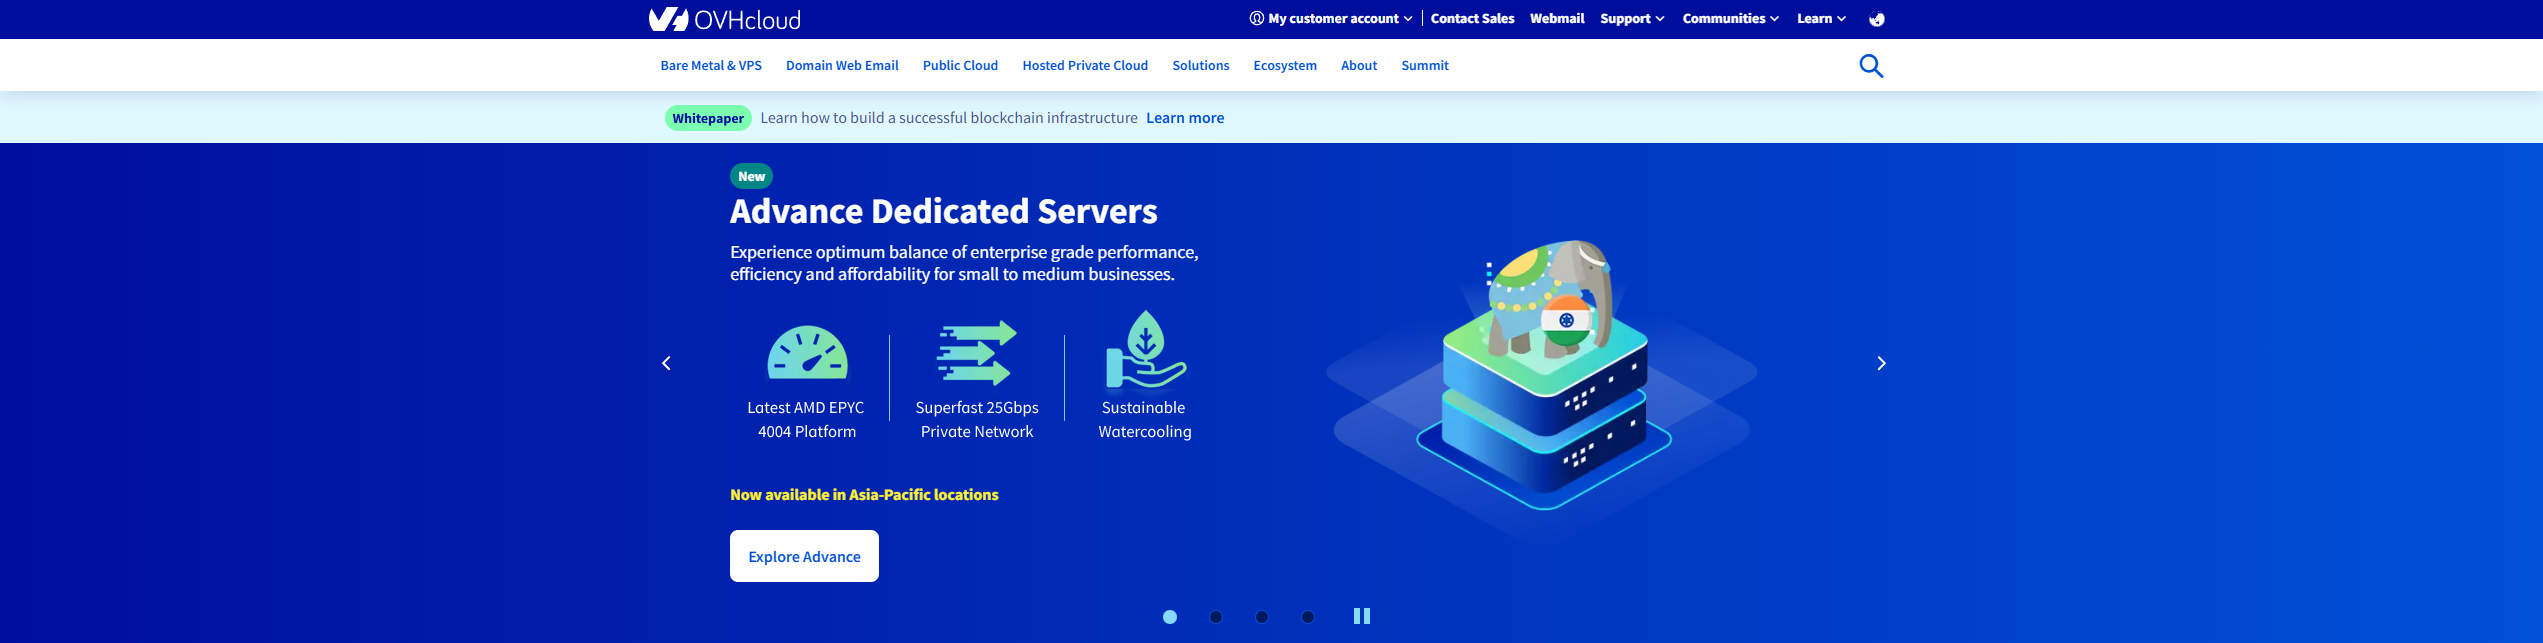2543x643 pixels.
Task: Open the Ecosystem menu
Action: (x=1285, y=66)
